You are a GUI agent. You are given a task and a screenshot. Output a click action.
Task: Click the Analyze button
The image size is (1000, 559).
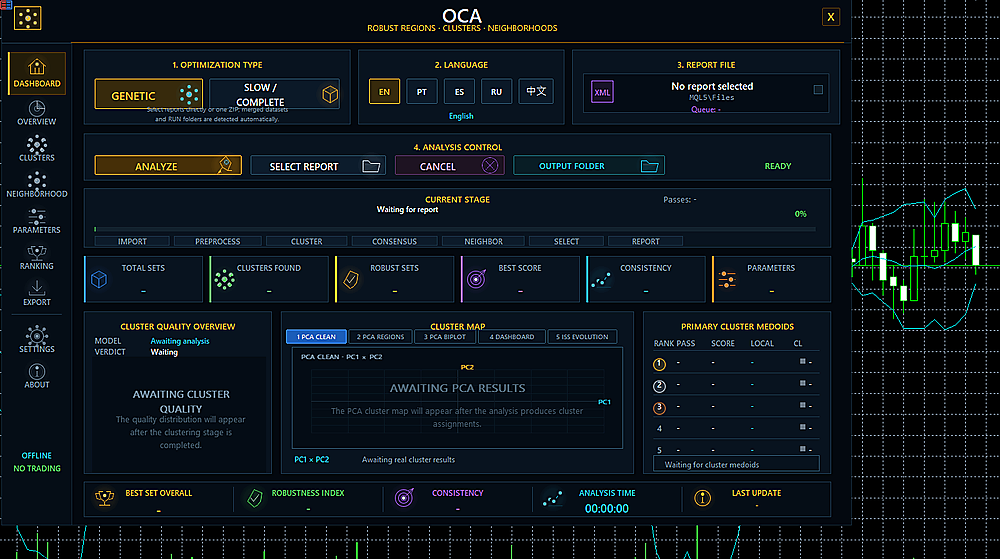[x=168, y=166]
